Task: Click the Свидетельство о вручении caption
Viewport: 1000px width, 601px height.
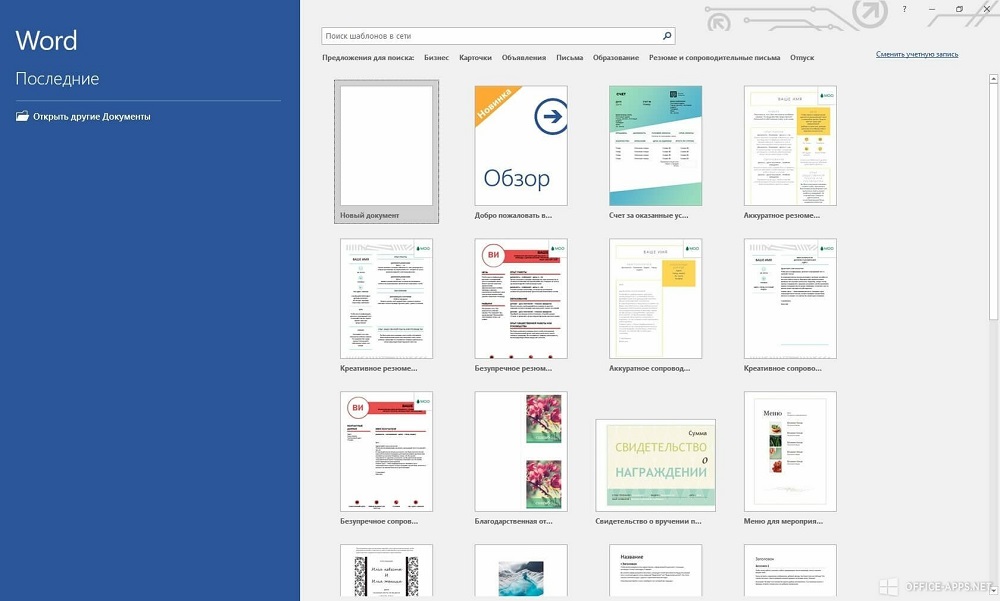Action: (x=649, y=522)
